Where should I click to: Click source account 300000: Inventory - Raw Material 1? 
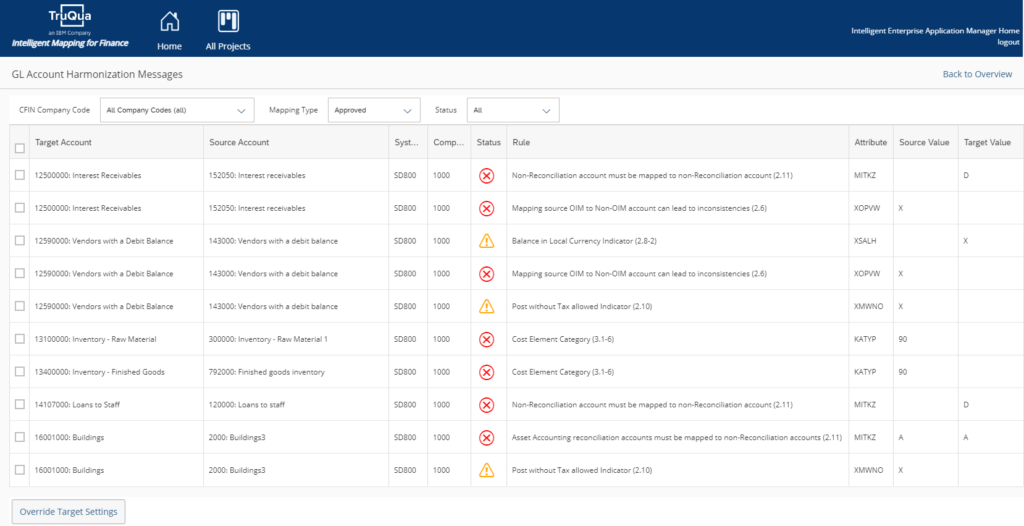(x=268, y=339)
